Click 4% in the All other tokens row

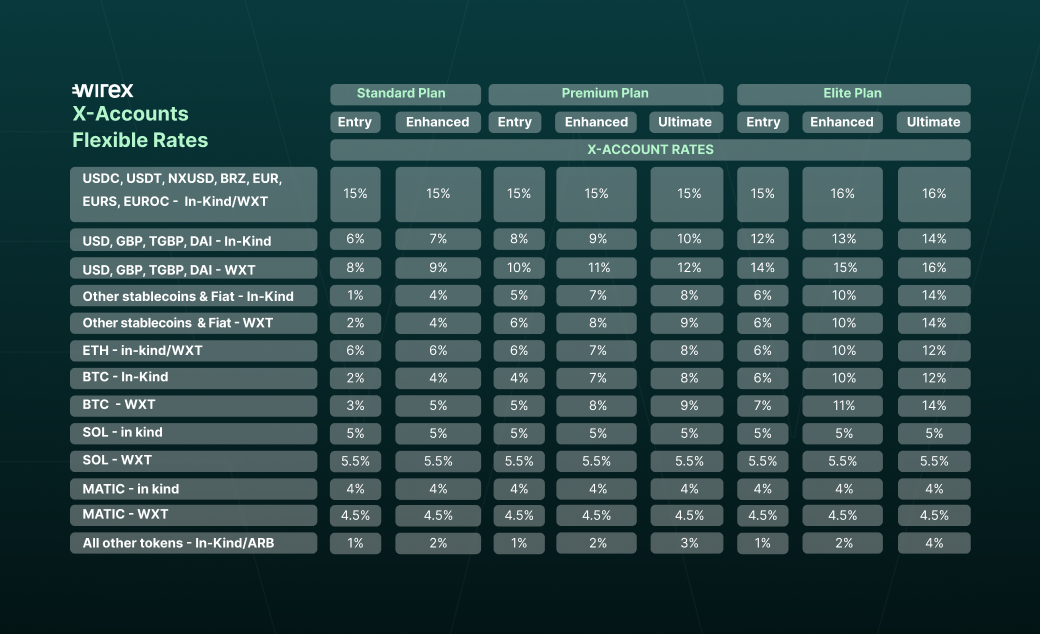(x=934, y=543)
